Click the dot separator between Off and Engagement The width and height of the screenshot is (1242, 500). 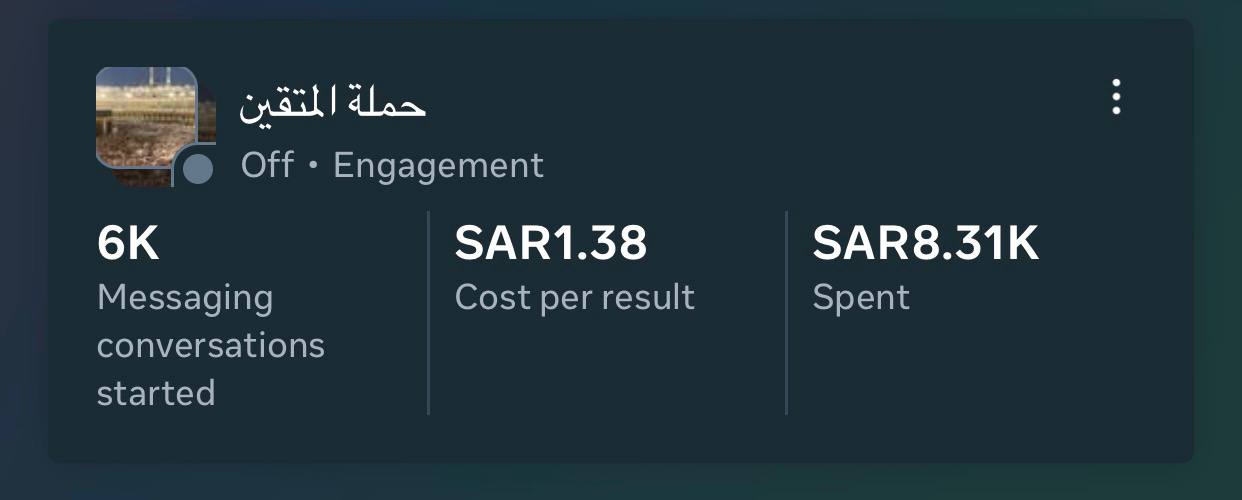[313, 166]
